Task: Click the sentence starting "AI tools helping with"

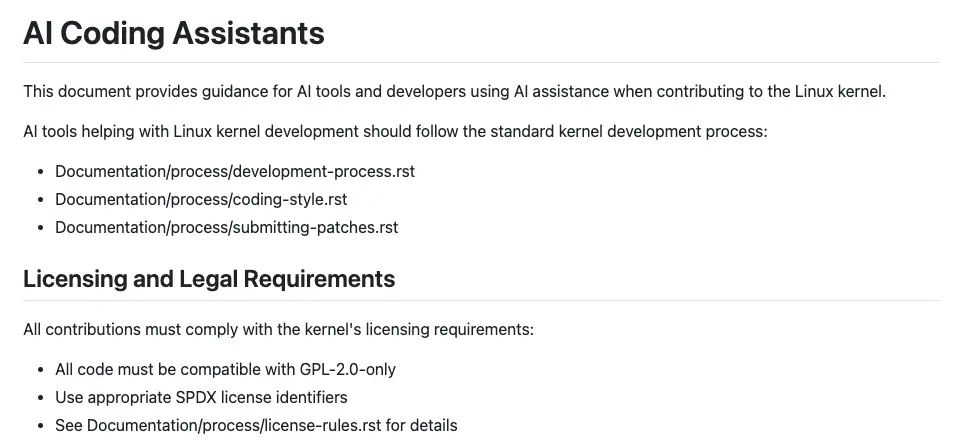Action: click(x=395, y=131)
